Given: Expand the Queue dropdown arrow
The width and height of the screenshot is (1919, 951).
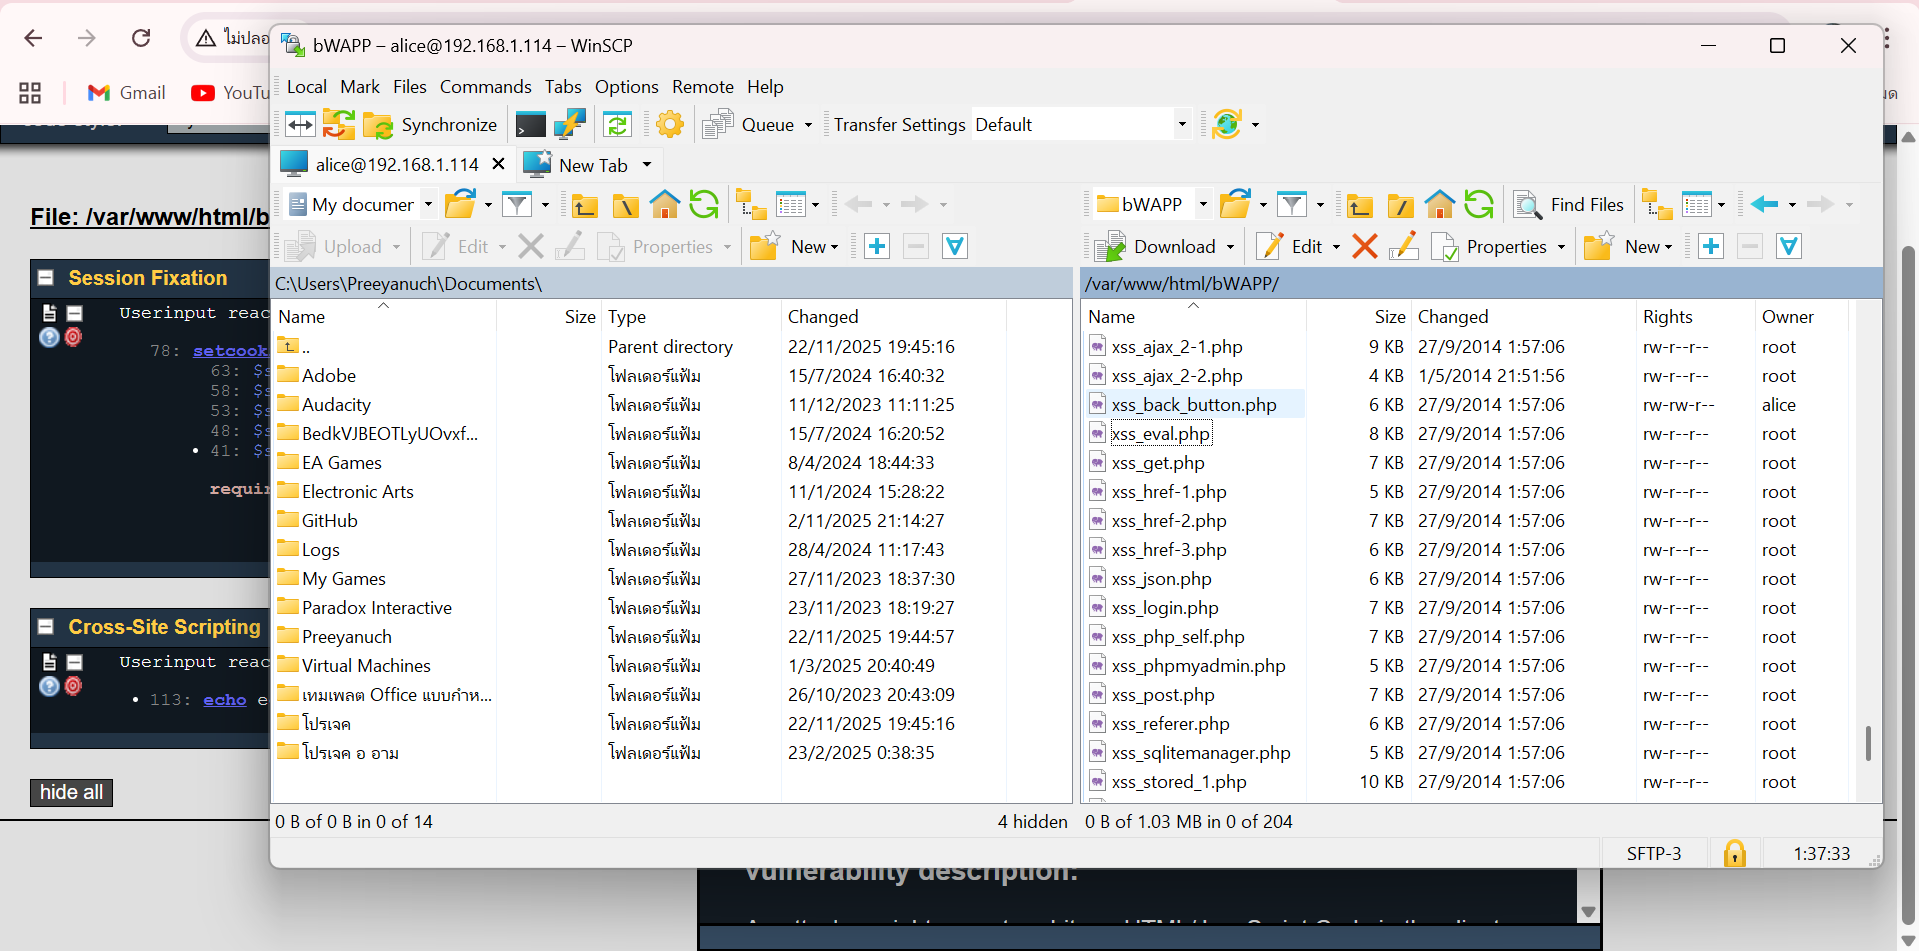Looking at the screenshot, I should click(x=808, y=125).
